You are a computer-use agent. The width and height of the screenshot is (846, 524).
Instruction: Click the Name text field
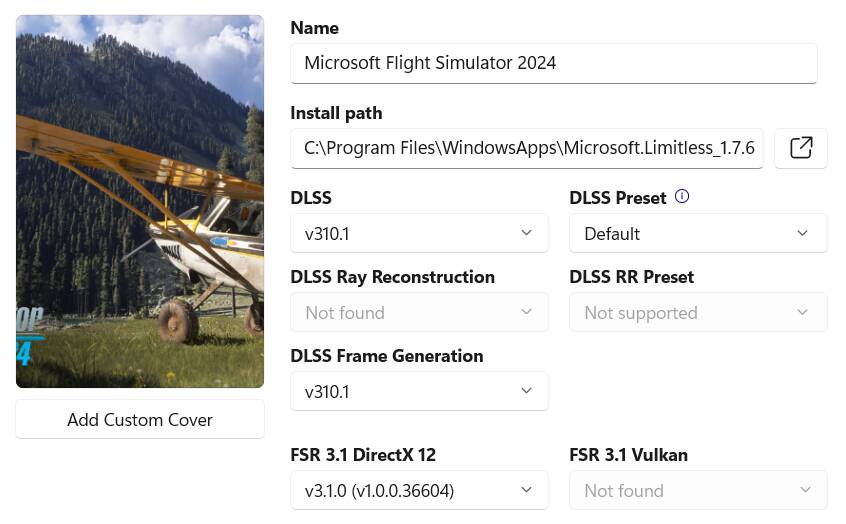point(553,63)
